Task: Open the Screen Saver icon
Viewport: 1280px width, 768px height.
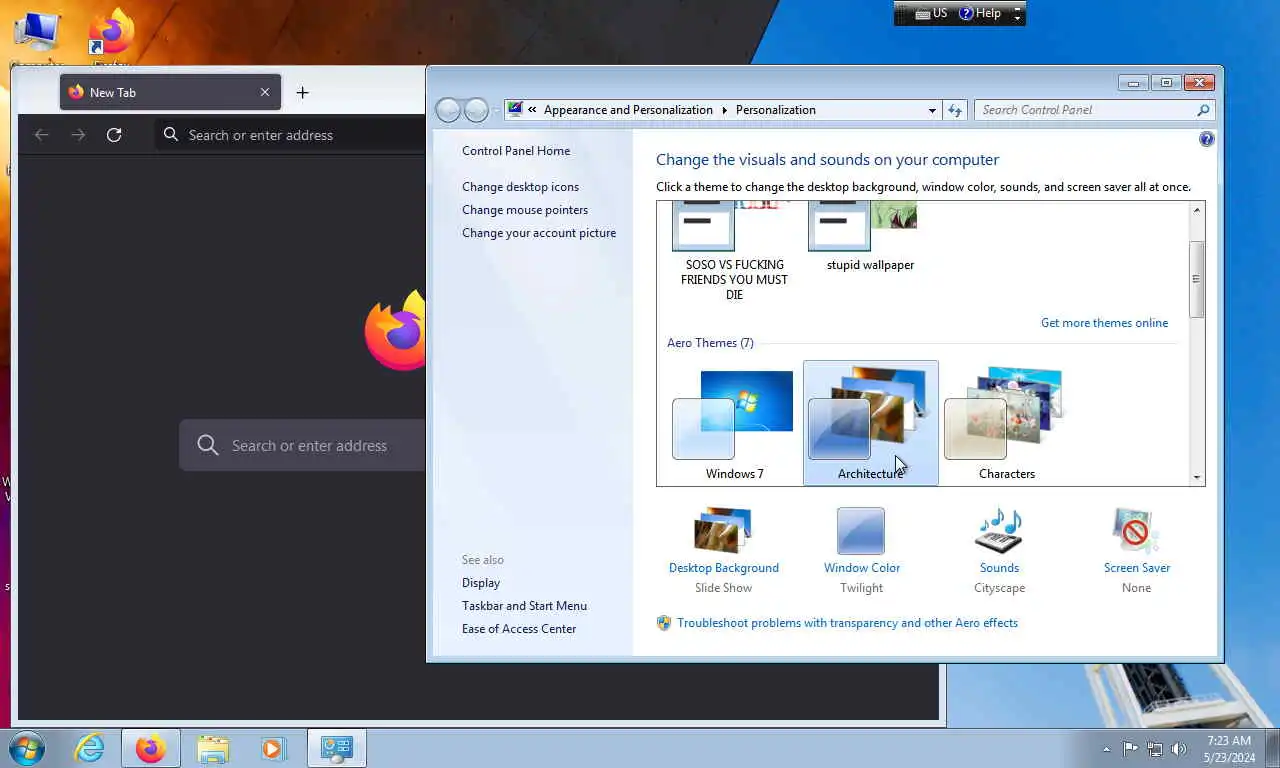Action: (1136, 531)
